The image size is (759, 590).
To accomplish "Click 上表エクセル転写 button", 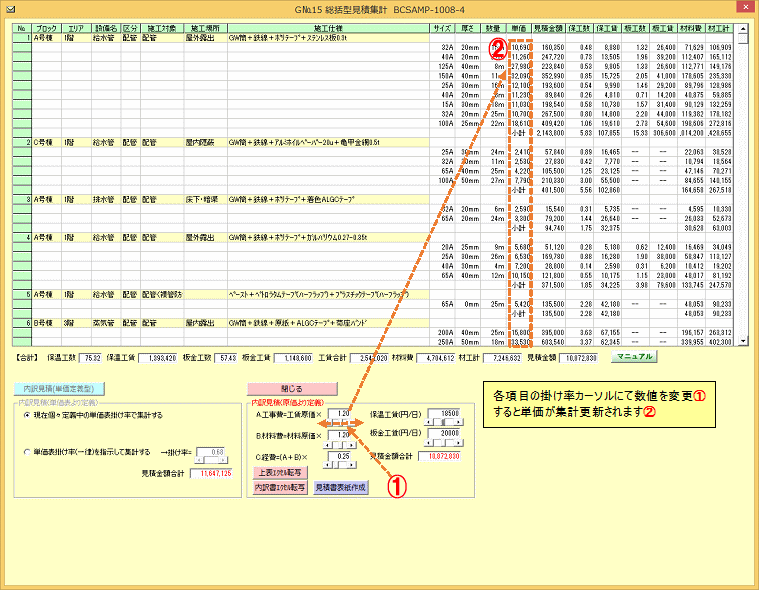I will pyautogui.click(x=279, y=473).
